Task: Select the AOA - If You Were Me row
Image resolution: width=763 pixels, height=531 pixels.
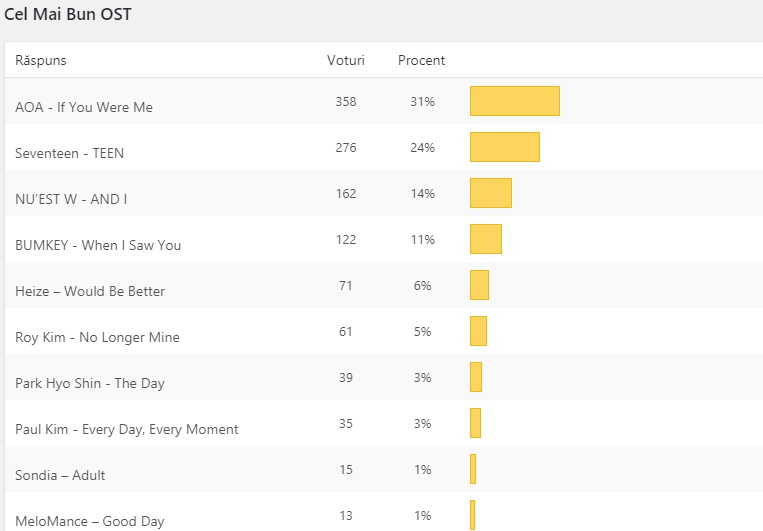Action: click(84, 107)
